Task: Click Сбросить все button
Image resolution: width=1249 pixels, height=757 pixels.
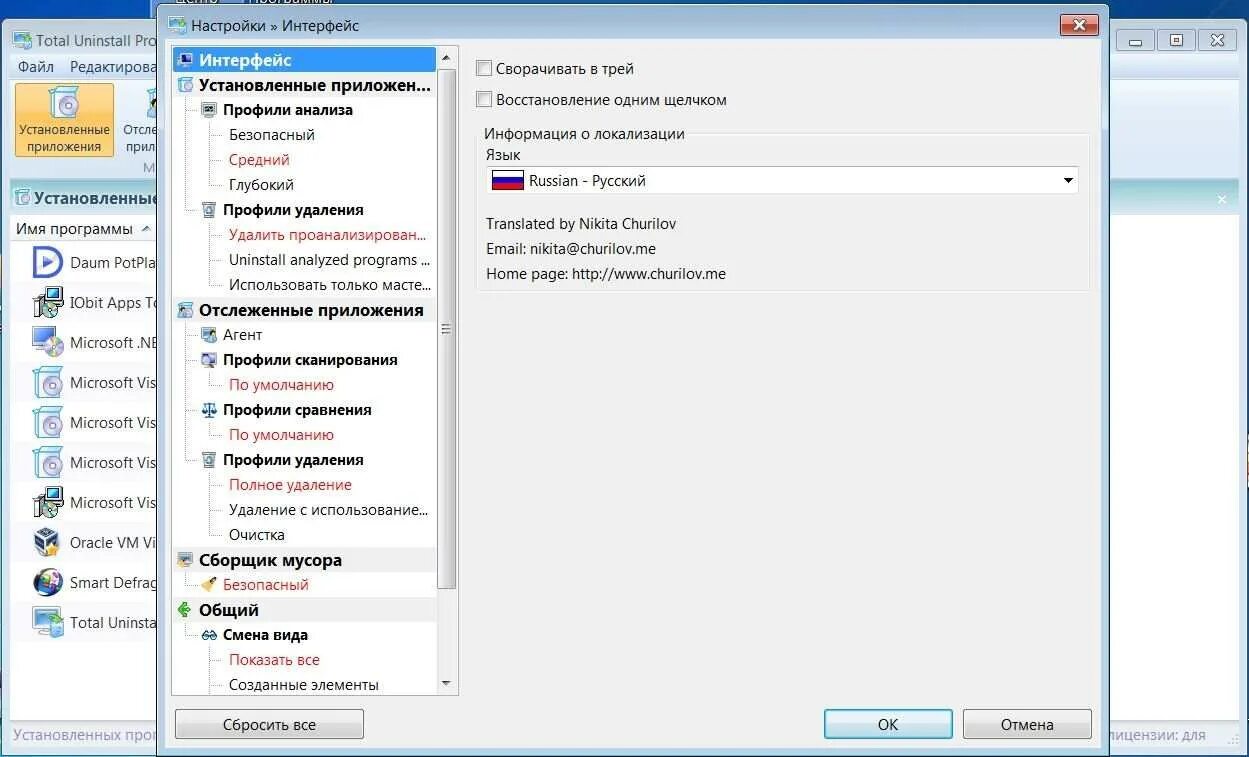Action: (x=269, y=725)
